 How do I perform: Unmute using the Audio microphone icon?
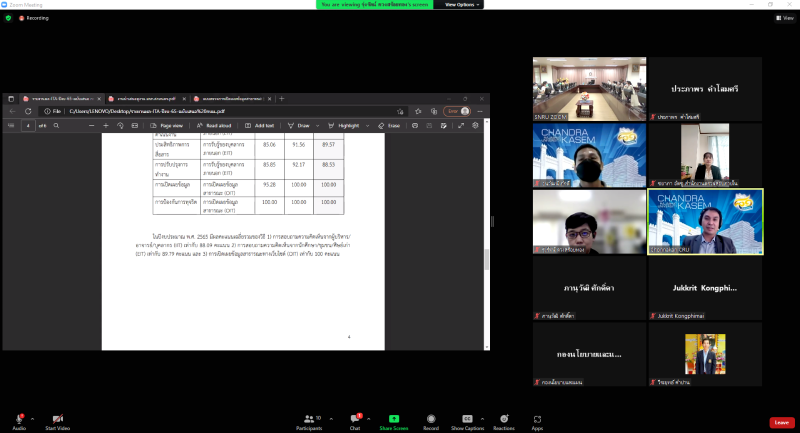(18, 418)
